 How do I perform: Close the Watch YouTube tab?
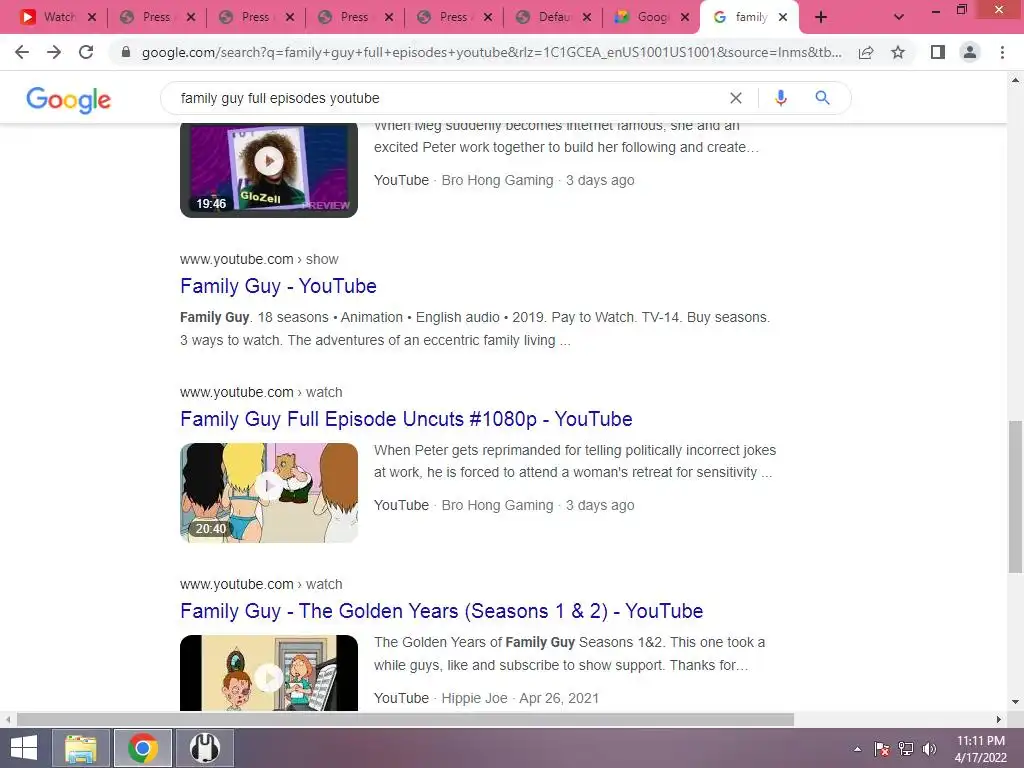[92, 18]
